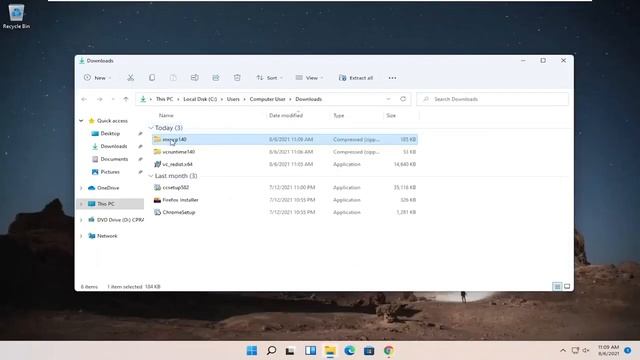Click the volume icon in system tray

pyautogui.click(x=586, y=351)
